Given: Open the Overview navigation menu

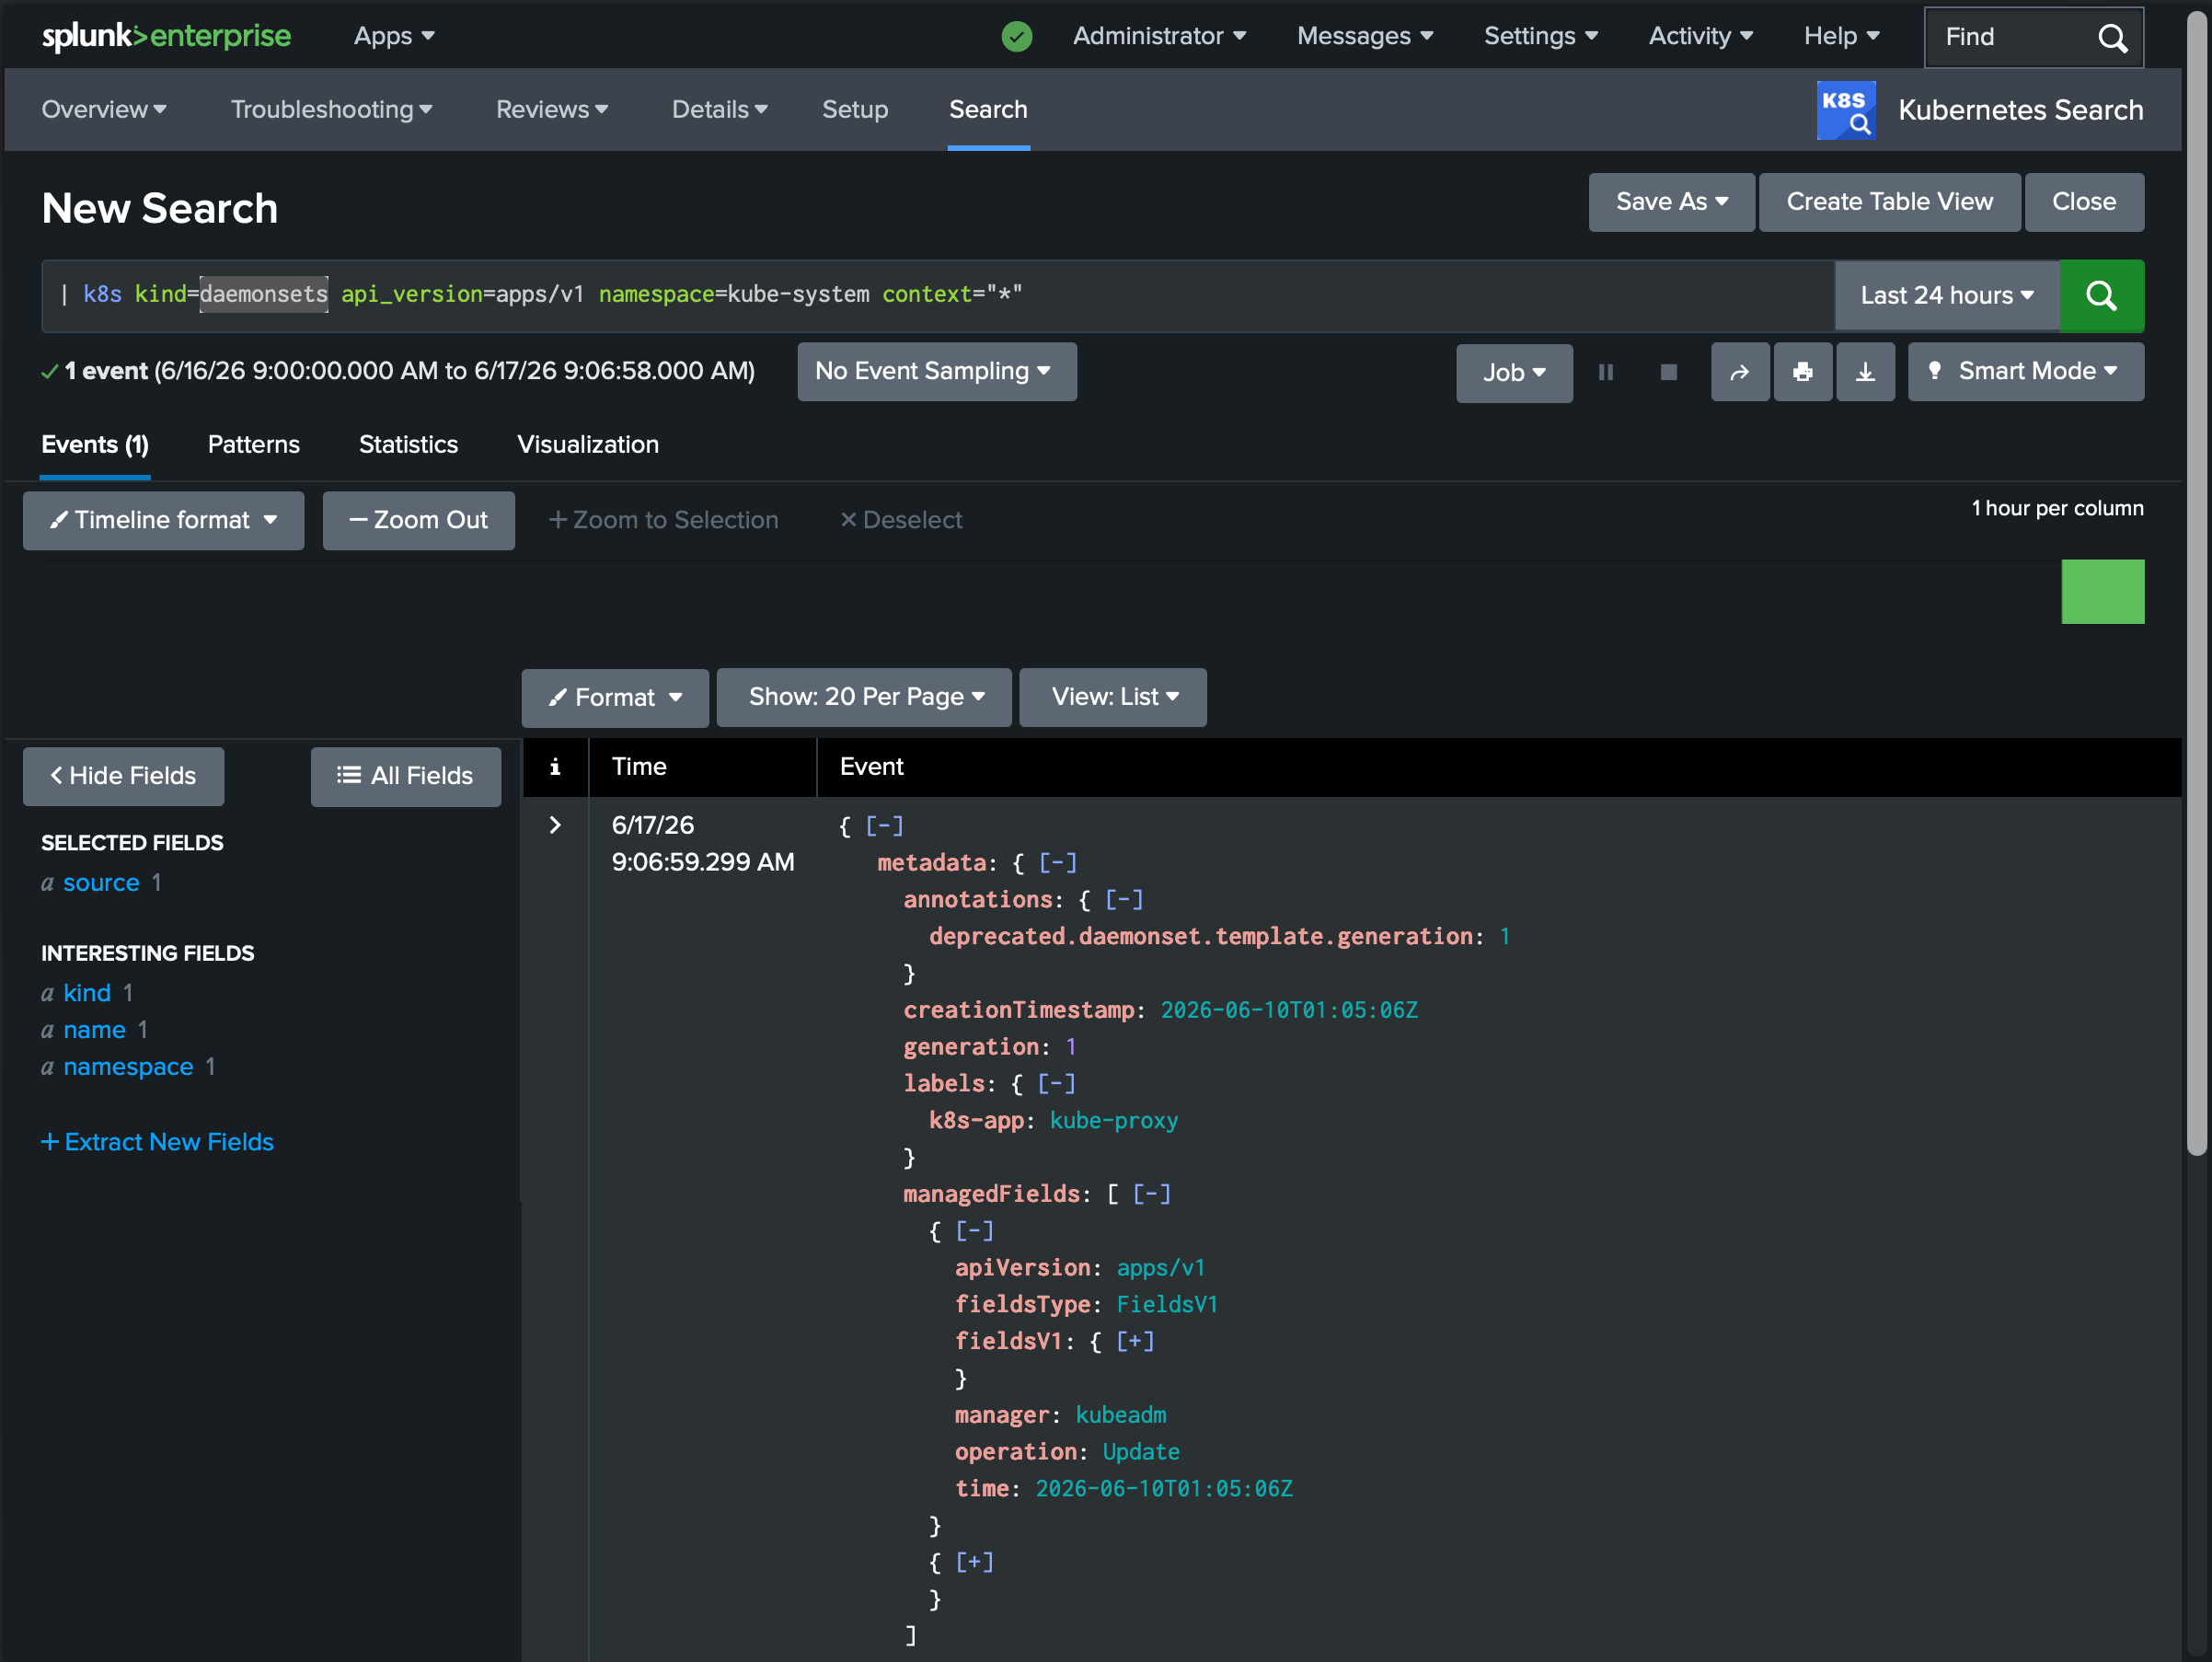Looking at the screenshot, I should pos(104,110).
